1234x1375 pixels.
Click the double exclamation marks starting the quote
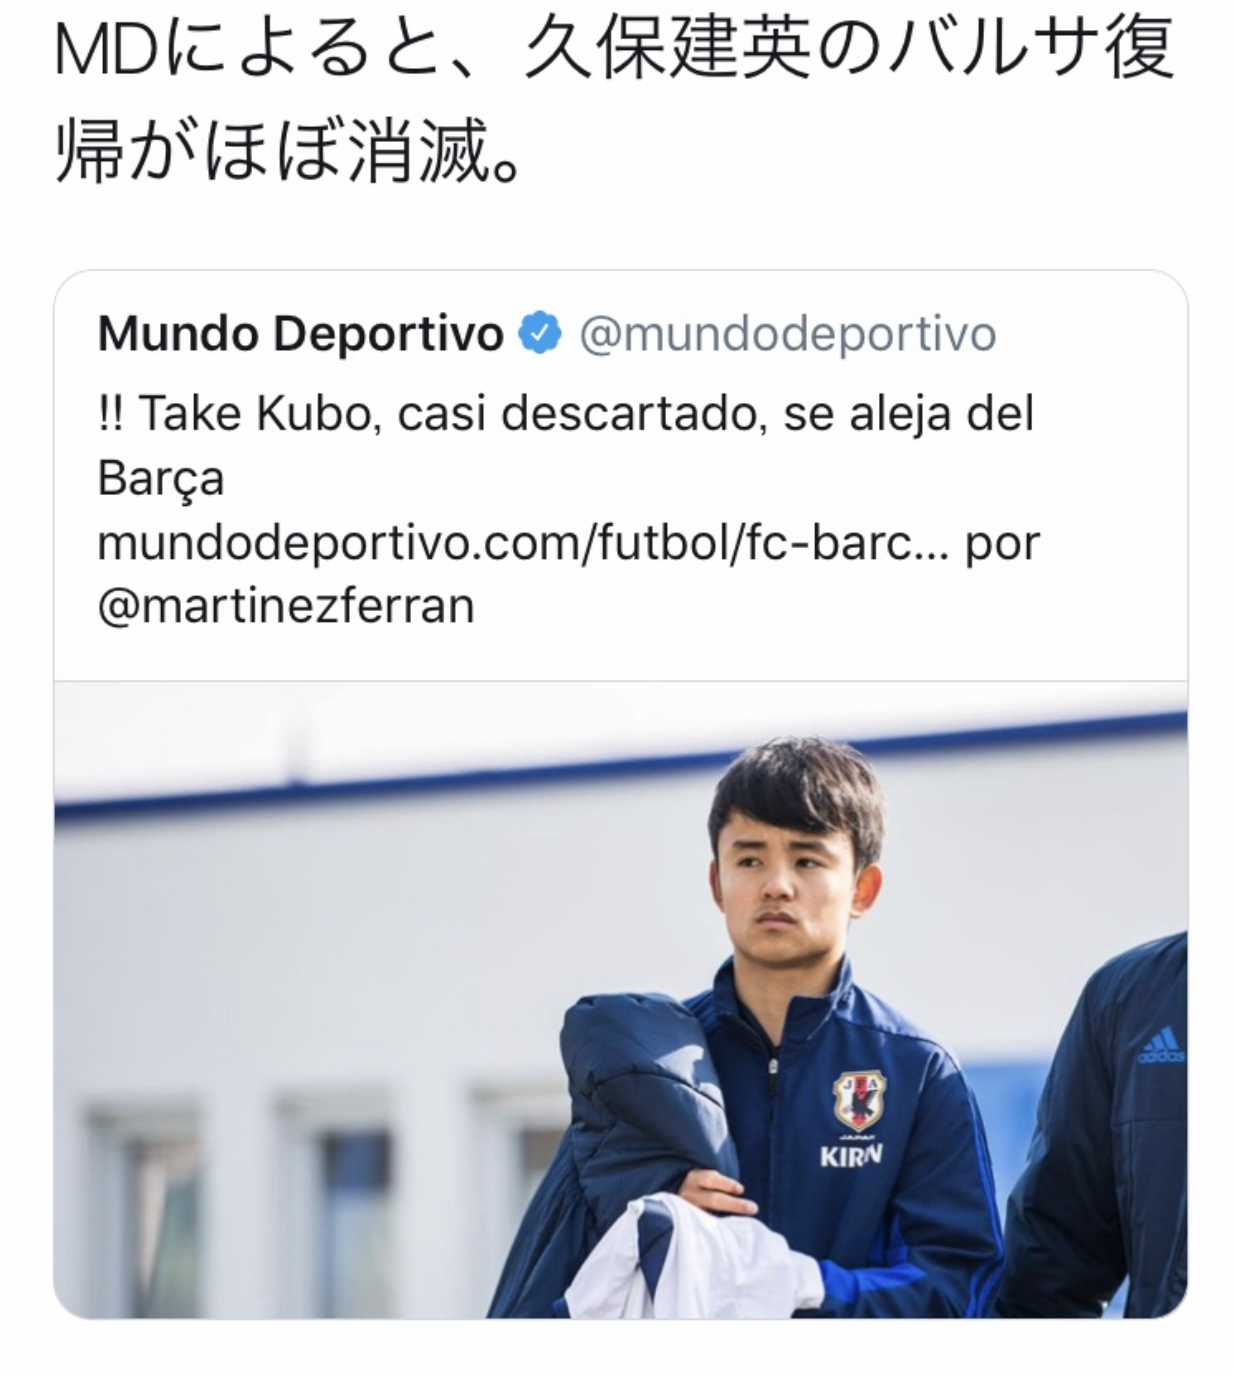tap(110, 414)
